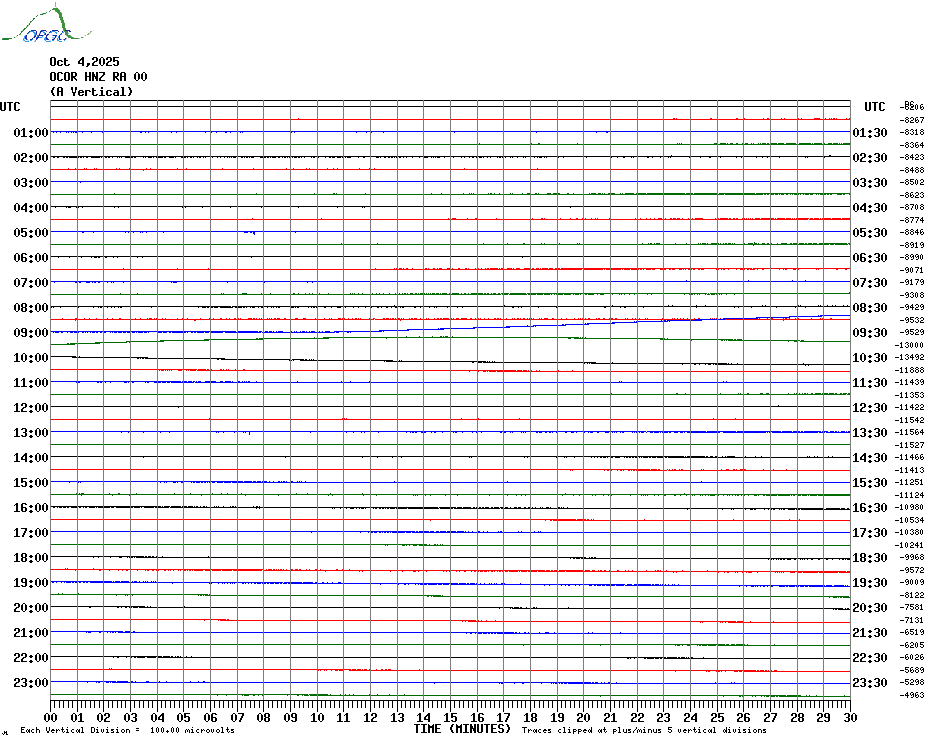Viewport: 930px width, 744px height.
Task: Click the '15:30' half-hour label
Action: tap(870, 482)
